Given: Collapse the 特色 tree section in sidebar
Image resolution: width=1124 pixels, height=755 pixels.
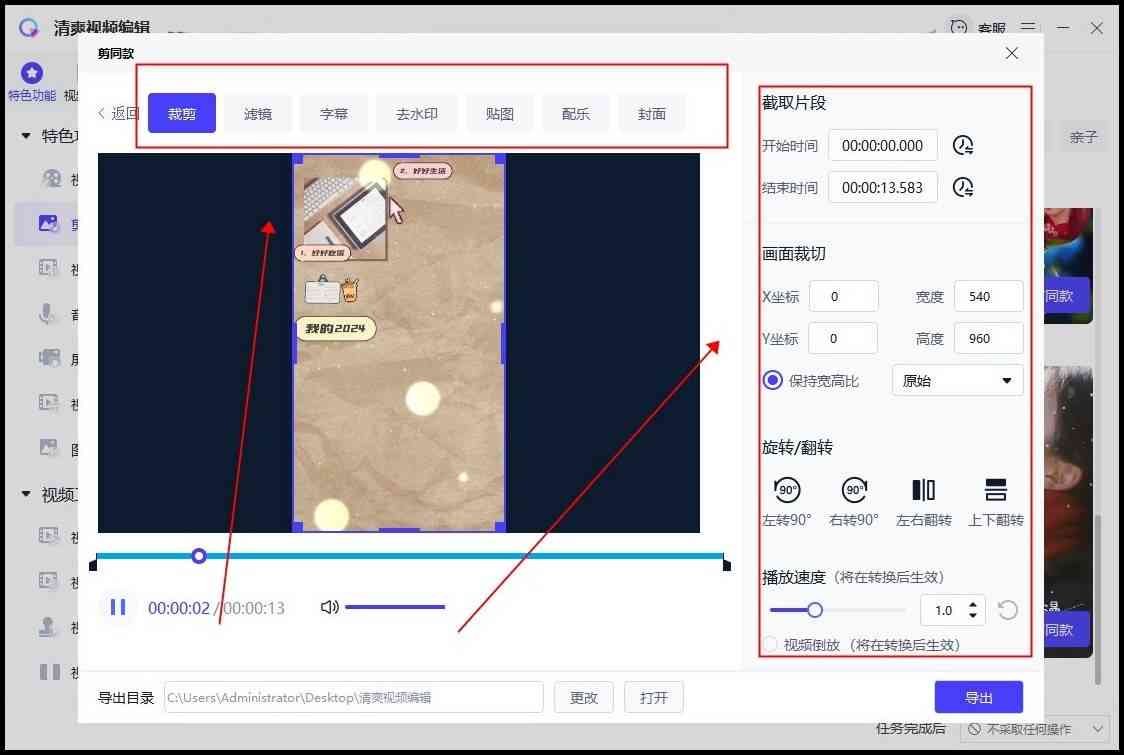Looking at the screenshot, I should point(27,136).
